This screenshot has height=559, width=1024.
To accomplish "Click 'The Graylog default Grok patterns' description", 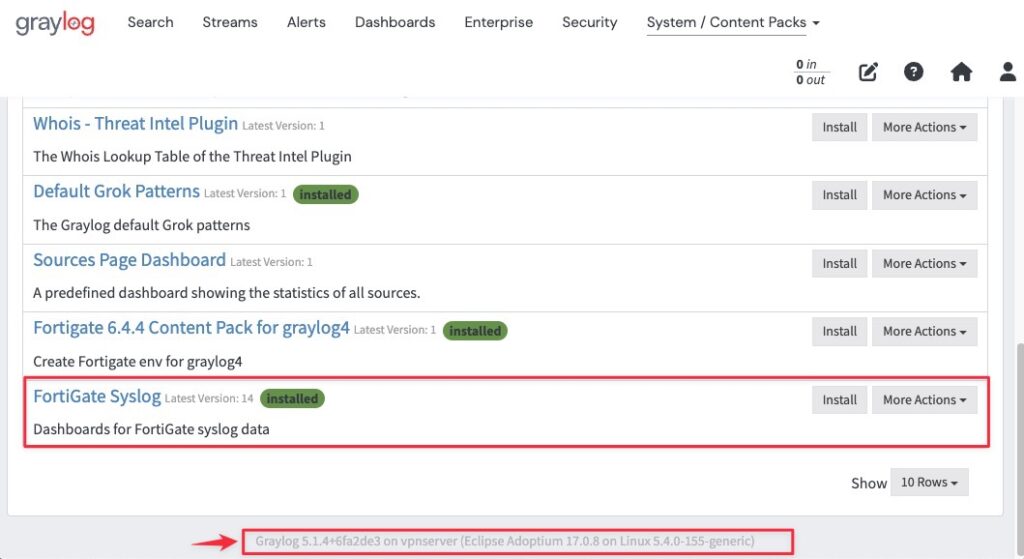I will pyautogui.click(x=142, y=225).
